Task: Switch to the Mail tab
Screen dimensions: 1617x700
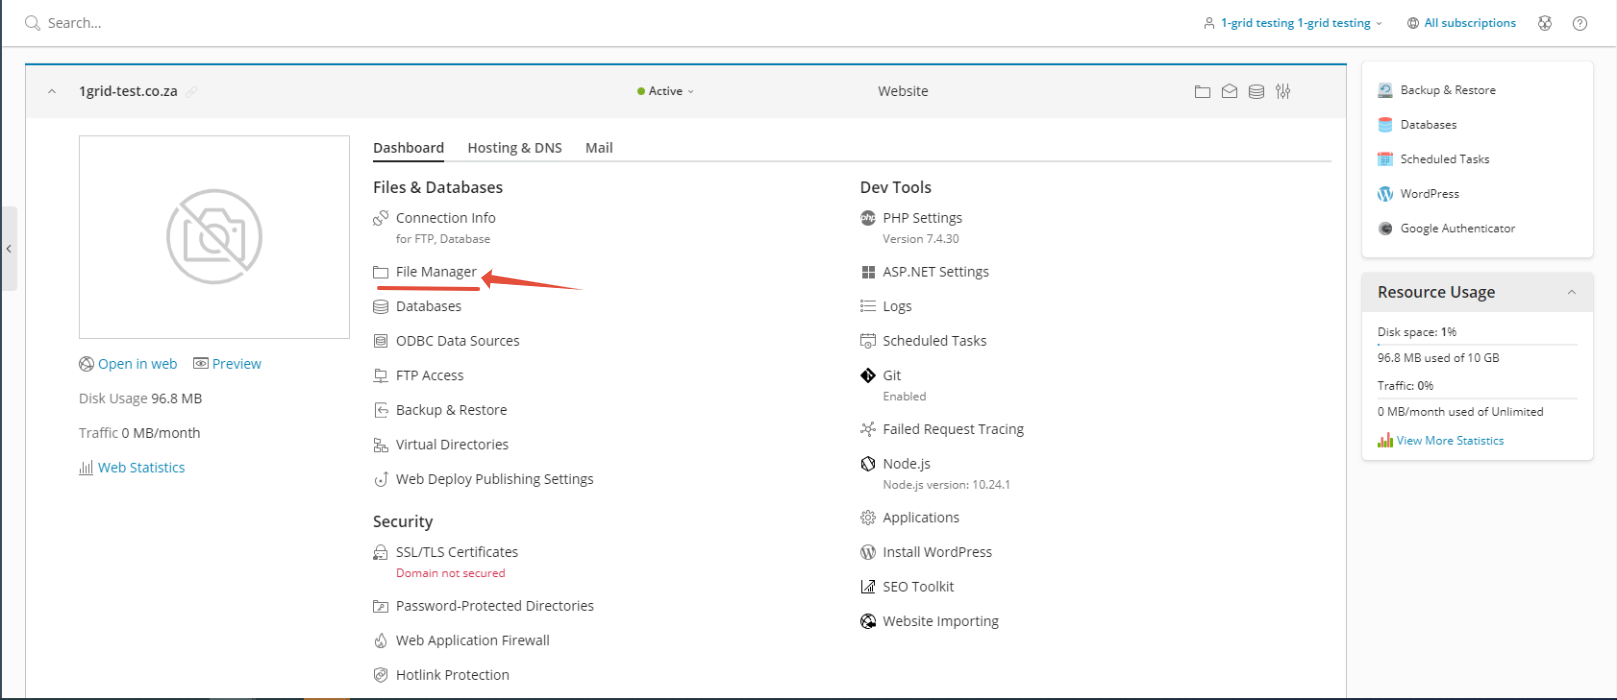Action: [x=599, y=148]
